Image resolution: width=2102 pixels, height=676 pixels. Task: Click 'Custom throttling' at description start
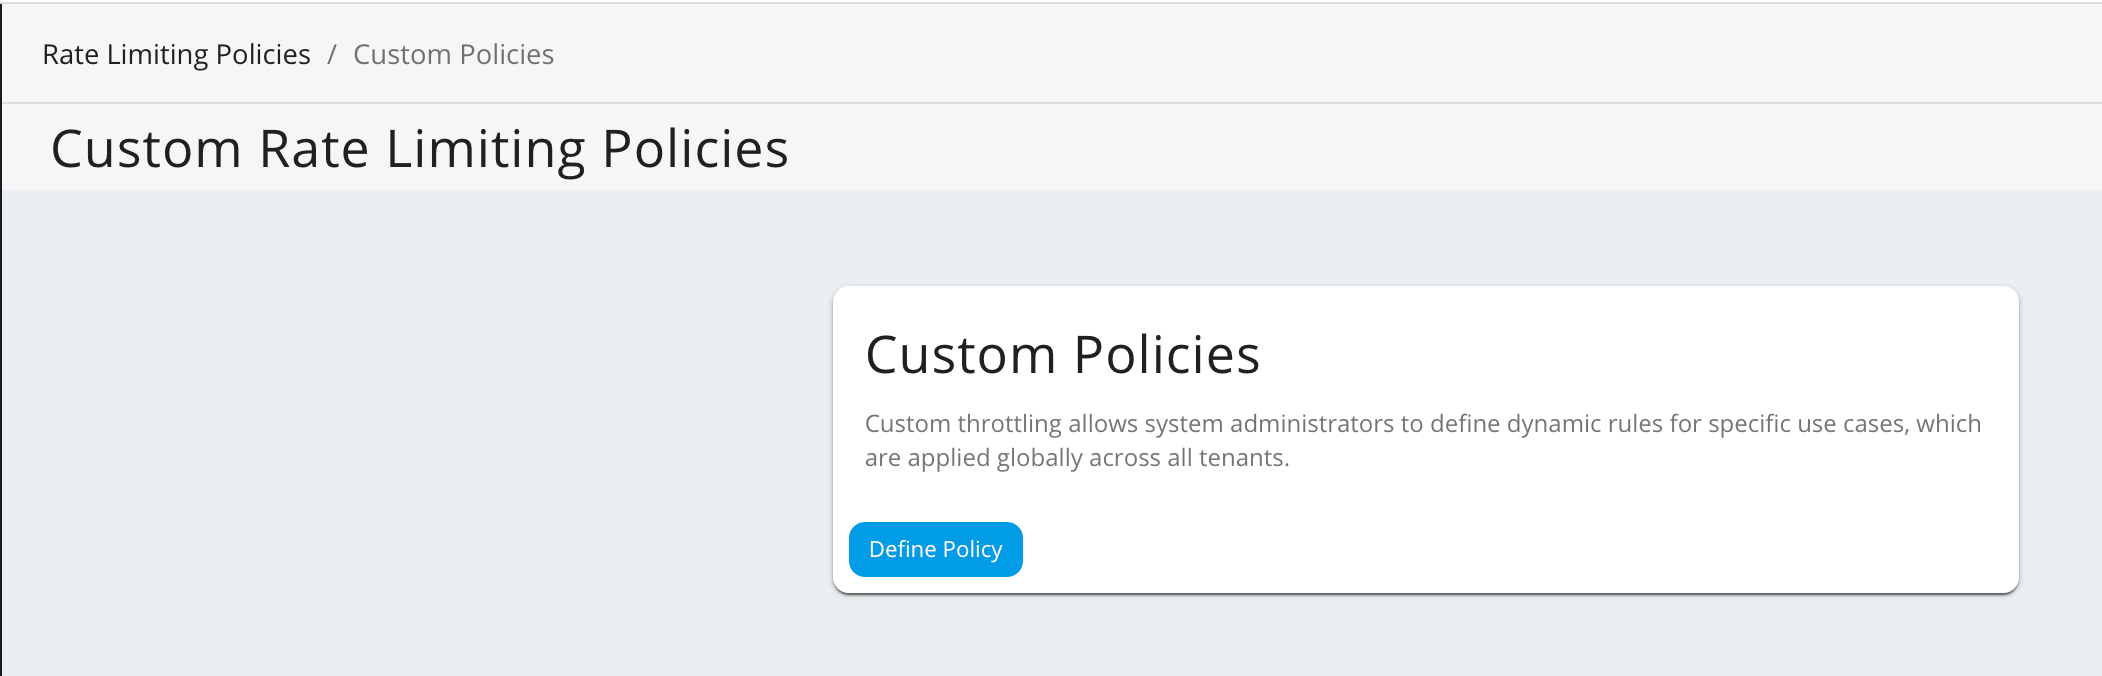[963, 423]
